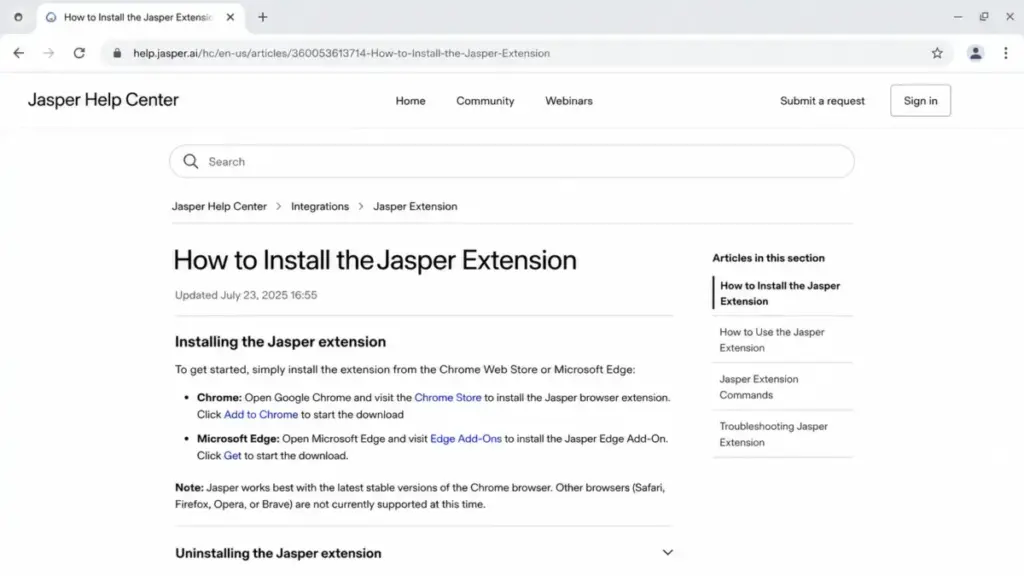This screenshot has height=576, width=1024.
Task: Open How to Install the Jasper Extension sidebar article
Action: point(780,293)
